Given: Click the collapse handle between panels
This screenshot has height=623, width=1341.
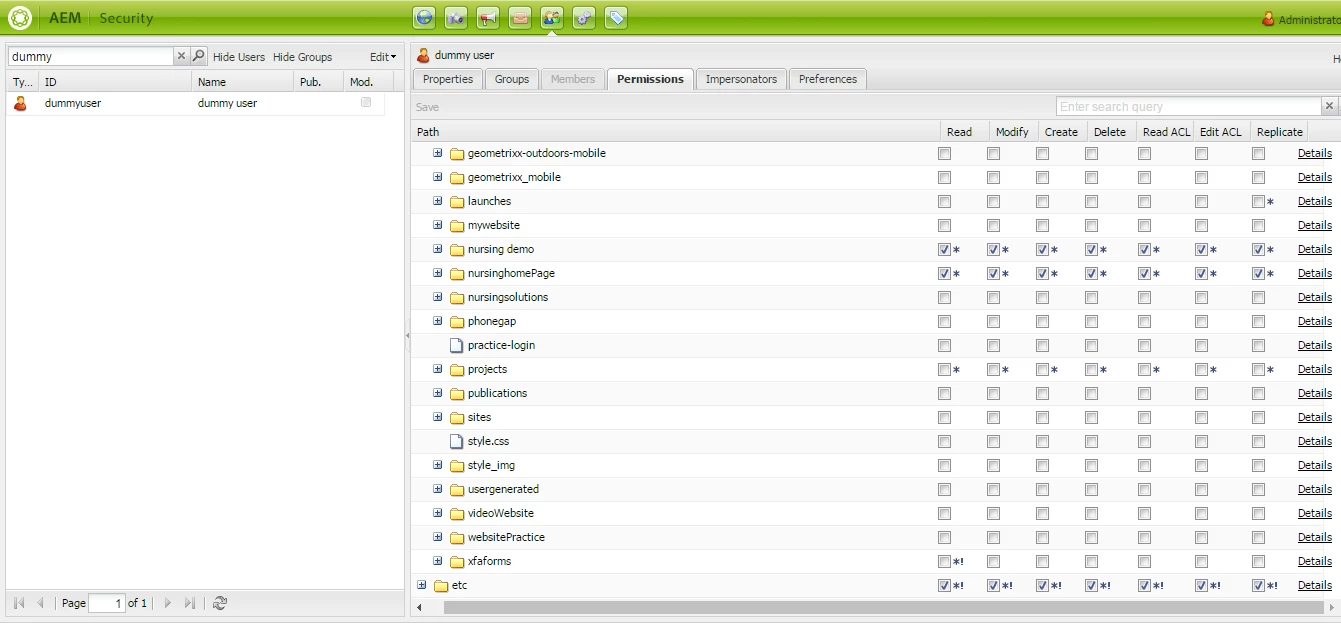Looking at the screenshot, I should (x=407, y=337).
